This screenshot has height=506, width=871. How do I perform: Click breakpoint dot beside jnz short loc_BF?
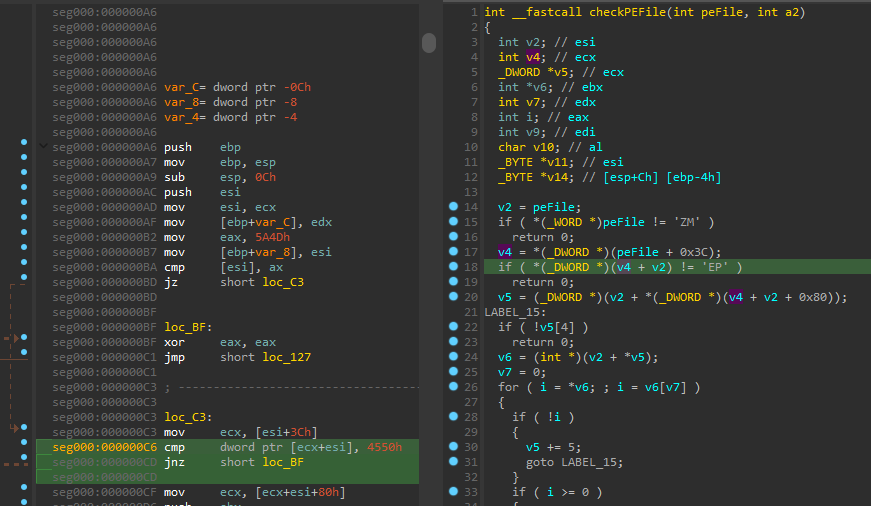point(24,457)
